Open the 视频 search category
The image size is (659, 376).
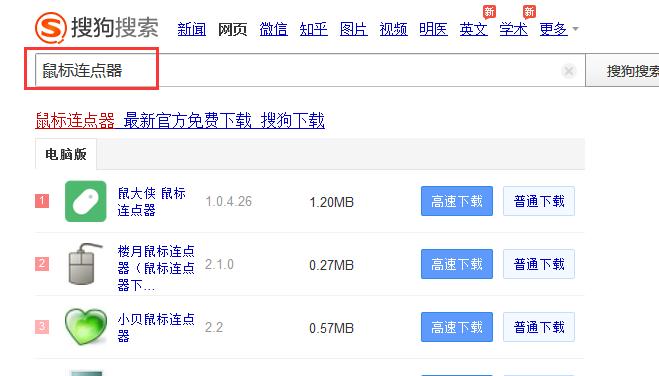pyautogui.click(x=393, y=29)
